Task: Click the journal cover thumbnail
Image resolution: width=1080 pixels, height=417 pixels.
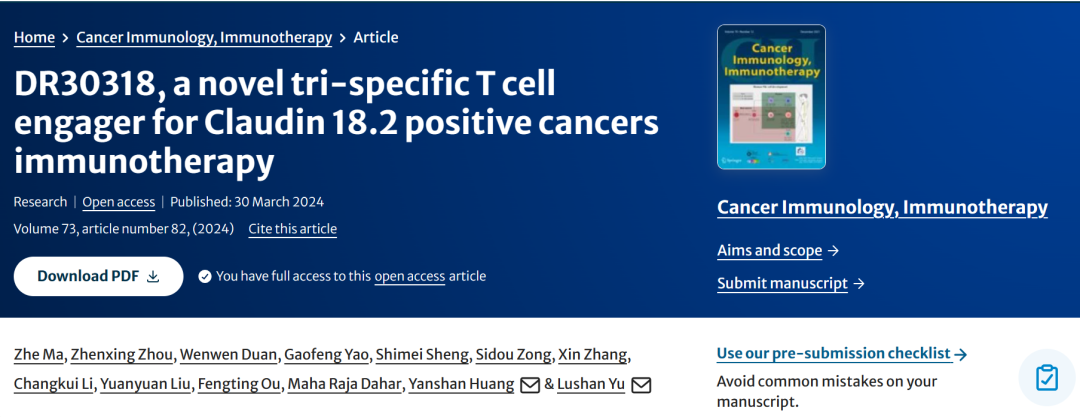Action: point(771,96)
